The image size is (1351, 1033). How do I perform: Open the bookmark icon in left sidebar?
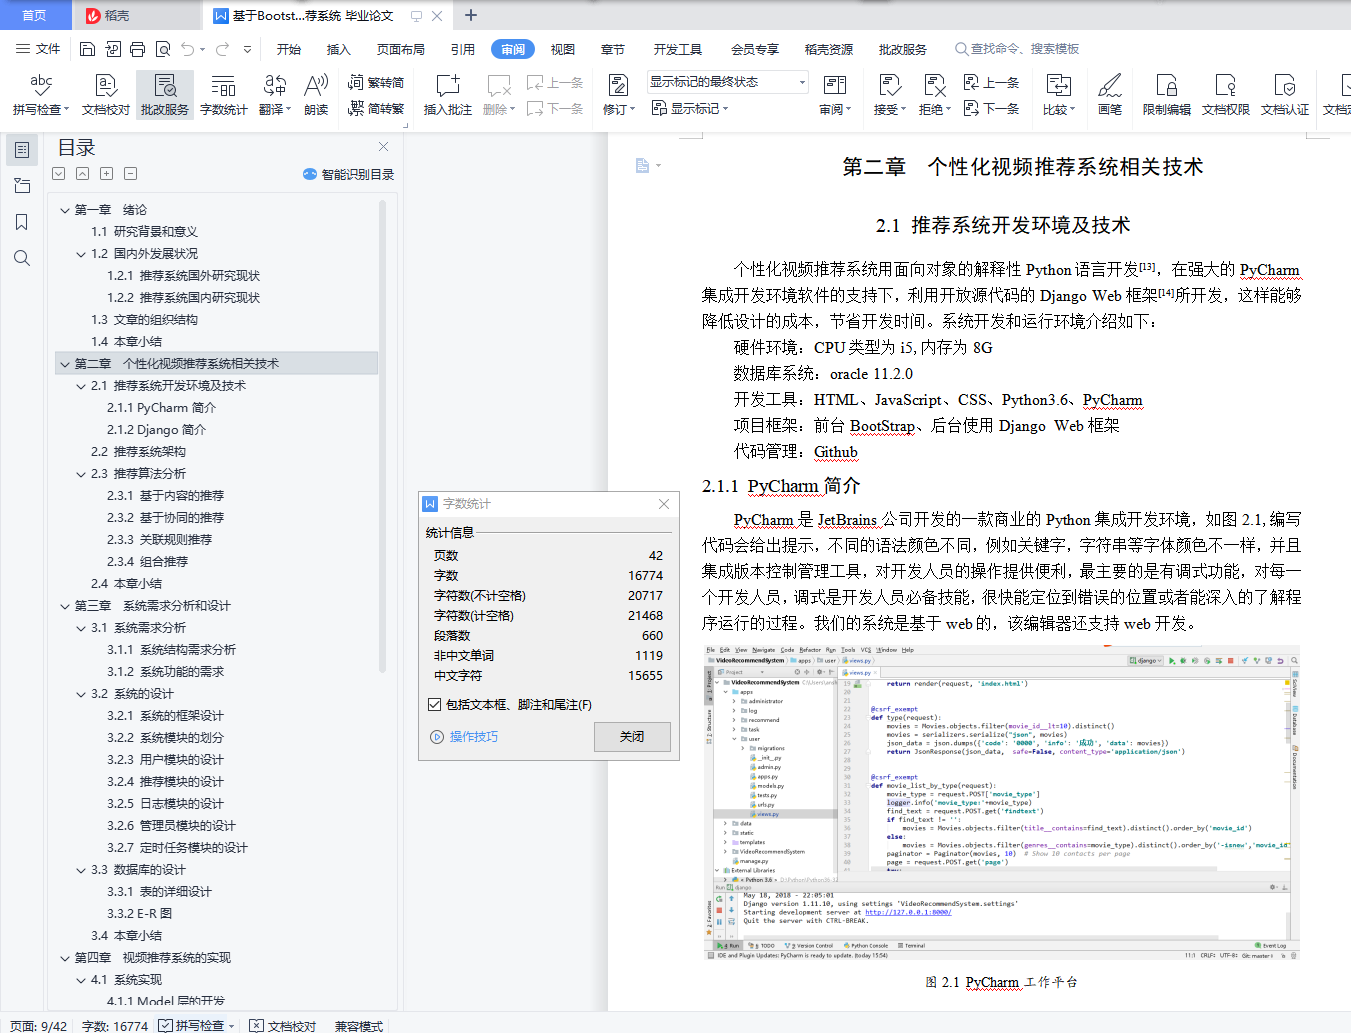(22, 222)
